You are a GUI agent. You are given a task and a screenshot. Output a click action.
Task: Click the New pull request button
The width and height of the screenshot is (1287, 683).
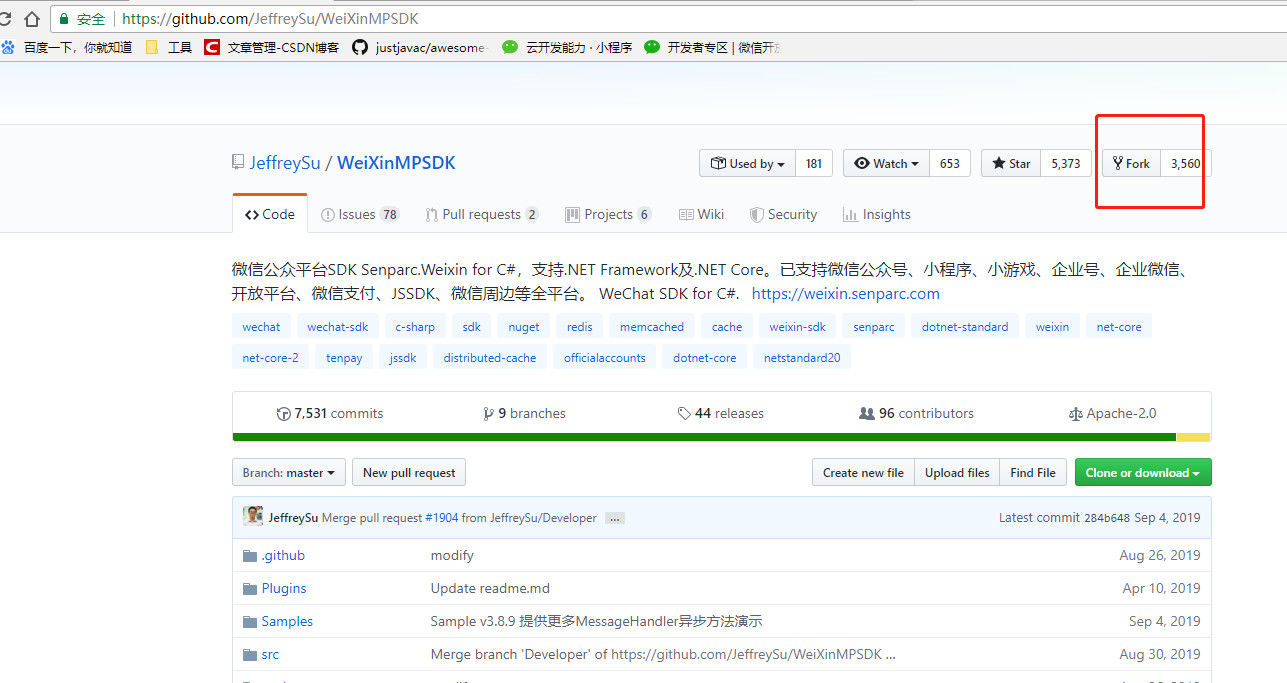point(409,473)
